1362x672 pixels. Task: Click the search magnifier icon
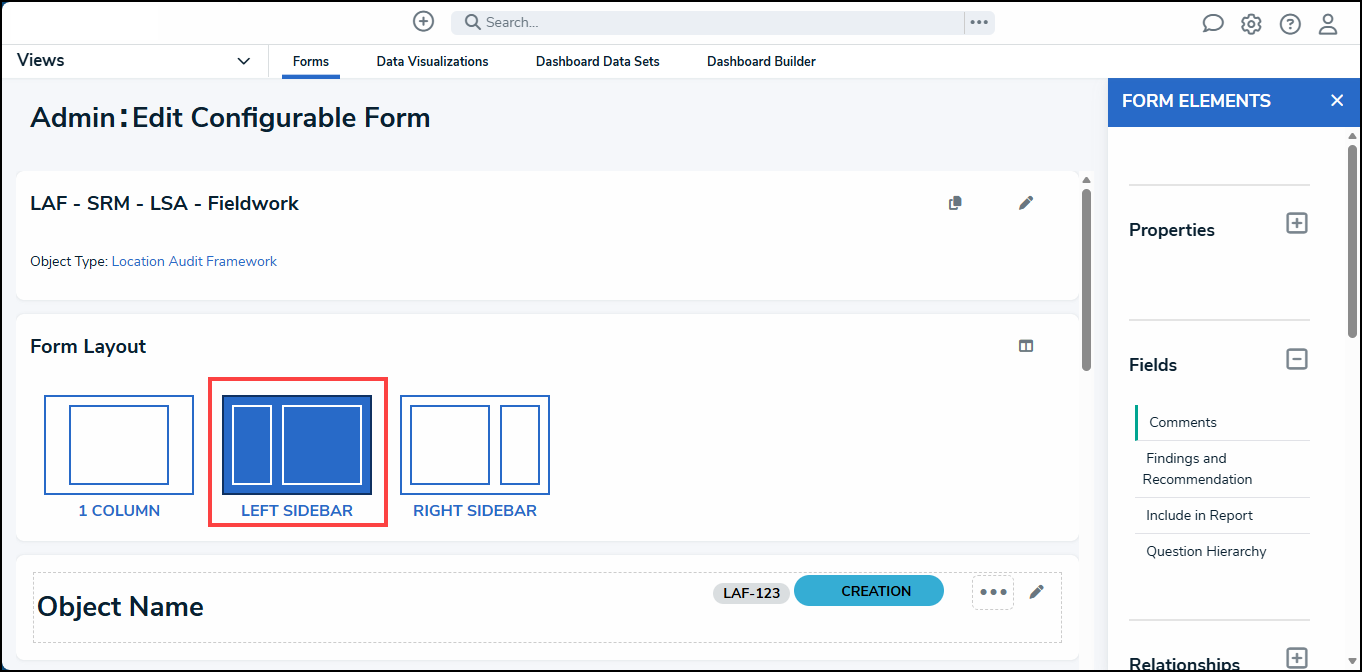[473, 22]
